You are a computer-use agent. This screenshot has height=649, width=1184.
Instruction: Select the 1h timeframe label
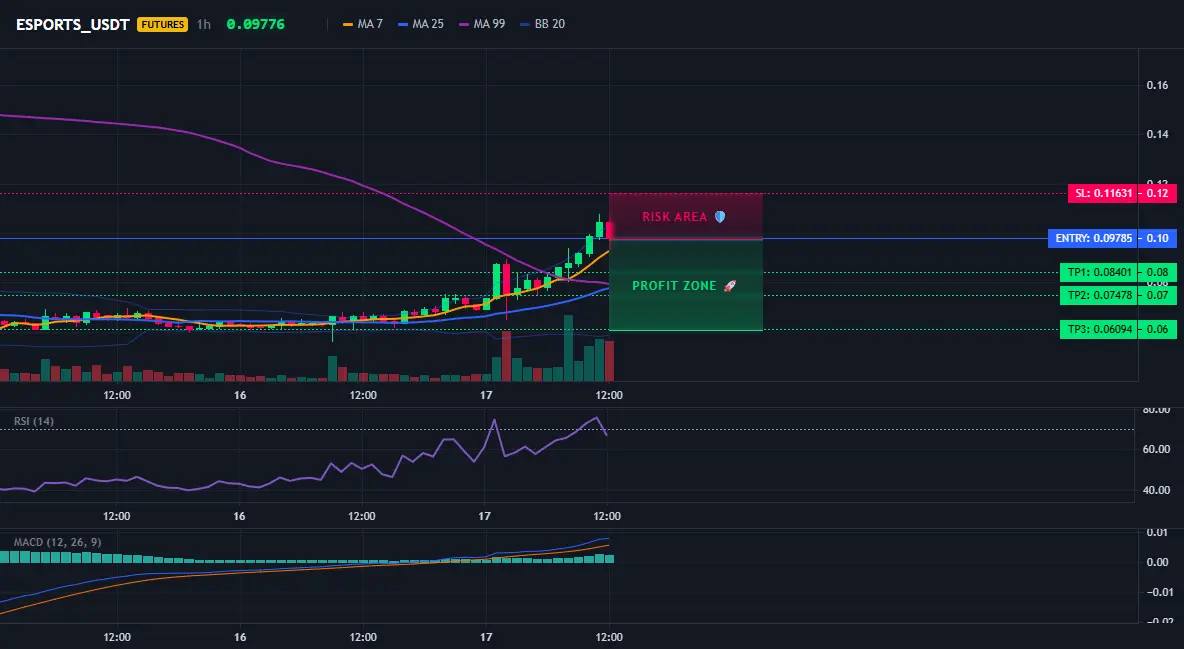point(203,24)
